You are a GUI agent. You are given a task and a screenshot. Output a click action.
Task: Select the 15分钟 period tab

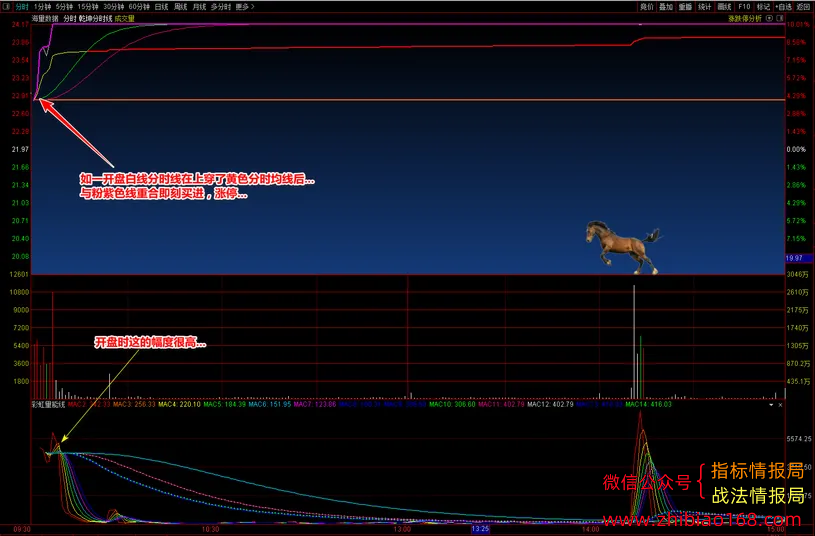[x=88, y=7]
